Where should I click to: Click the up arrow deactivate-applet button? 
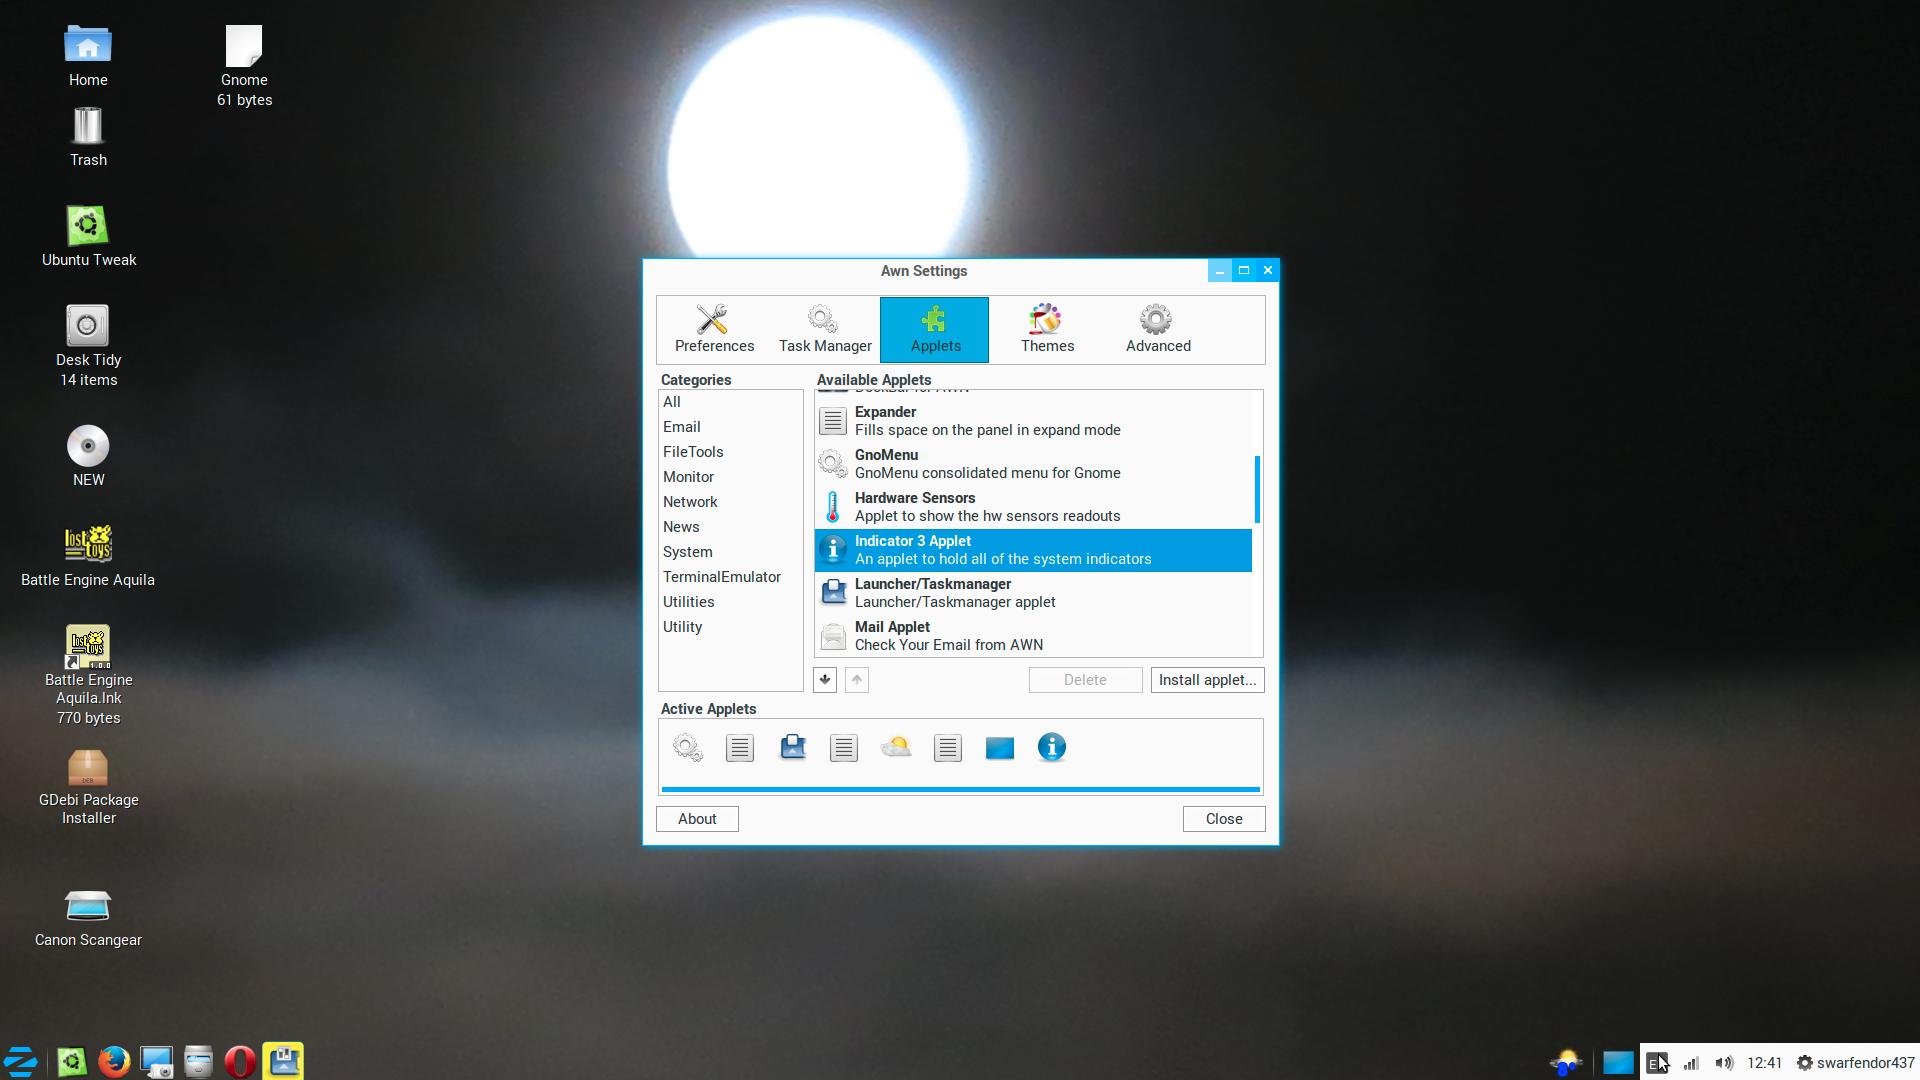[857, 680]
